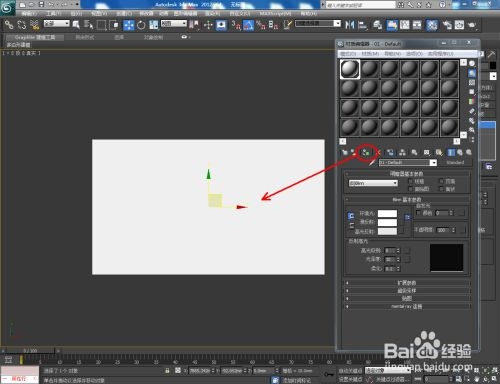Open the Blinn shader type dropdown
The width and height of the screenshot is (500, 384).
point(373,183)
